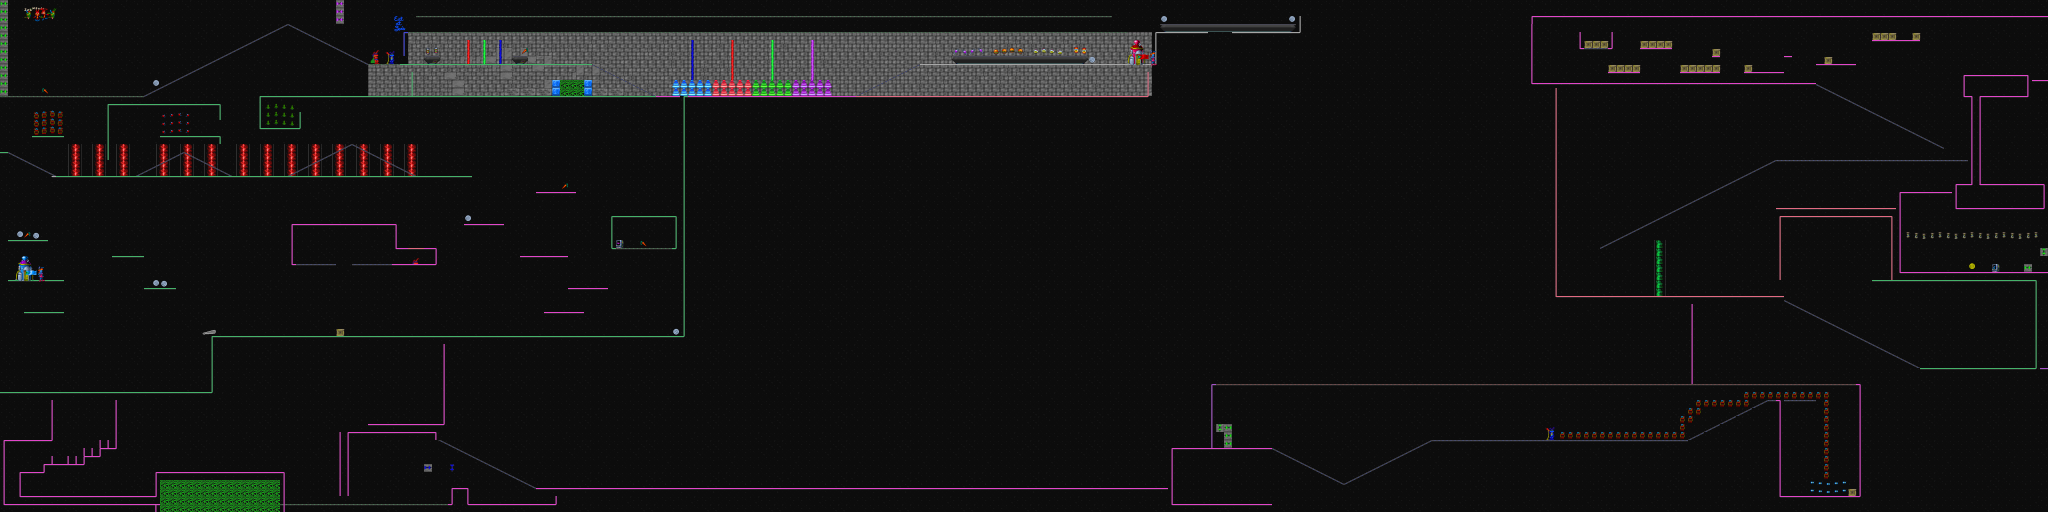The height and width of the screenshot is (512, 2048).
Task: Click the tall blue pole above blue bottles
Action: click(x=692, y=60)
